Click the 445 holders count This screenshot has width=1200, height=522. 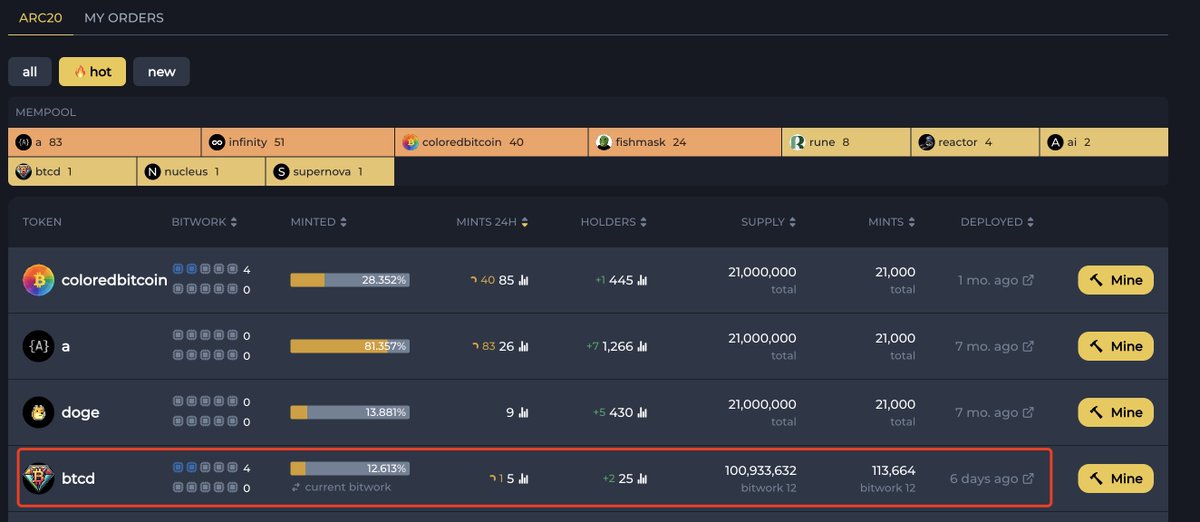(x=621, y=280)
